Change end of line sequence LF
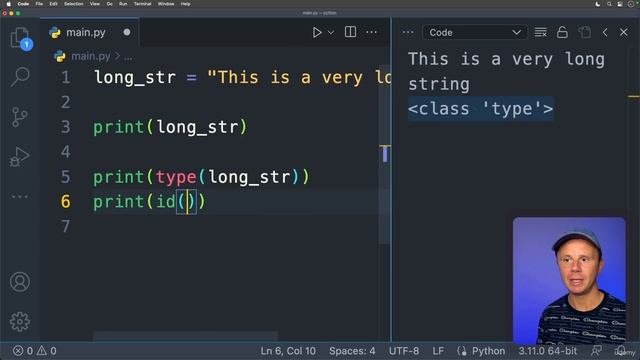This screenshot has width=640, height=360. coord(438,351)
